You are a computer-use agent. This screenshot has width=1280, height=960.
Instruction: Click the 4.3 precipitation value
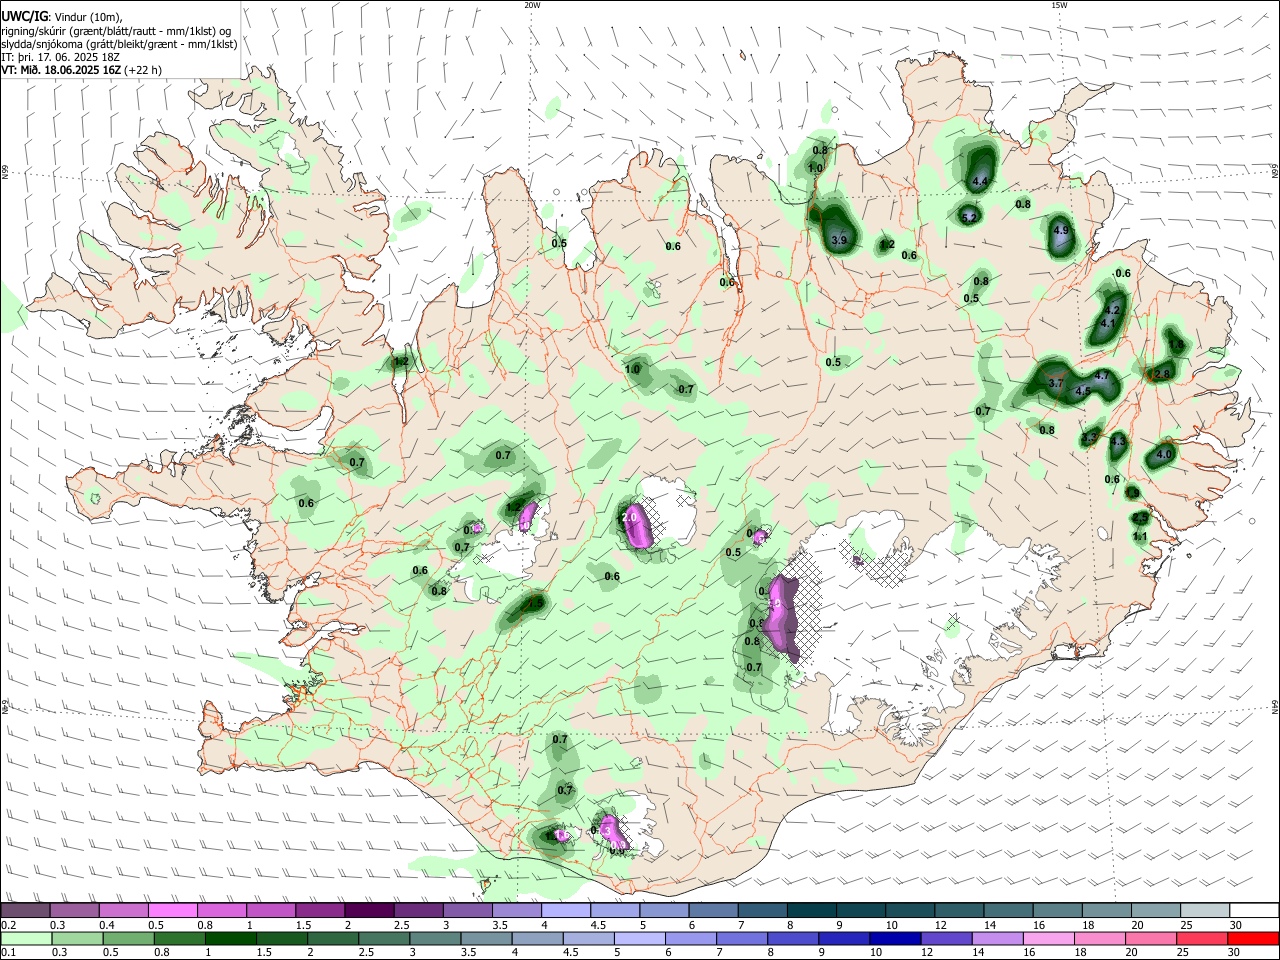click(1118, 441)
